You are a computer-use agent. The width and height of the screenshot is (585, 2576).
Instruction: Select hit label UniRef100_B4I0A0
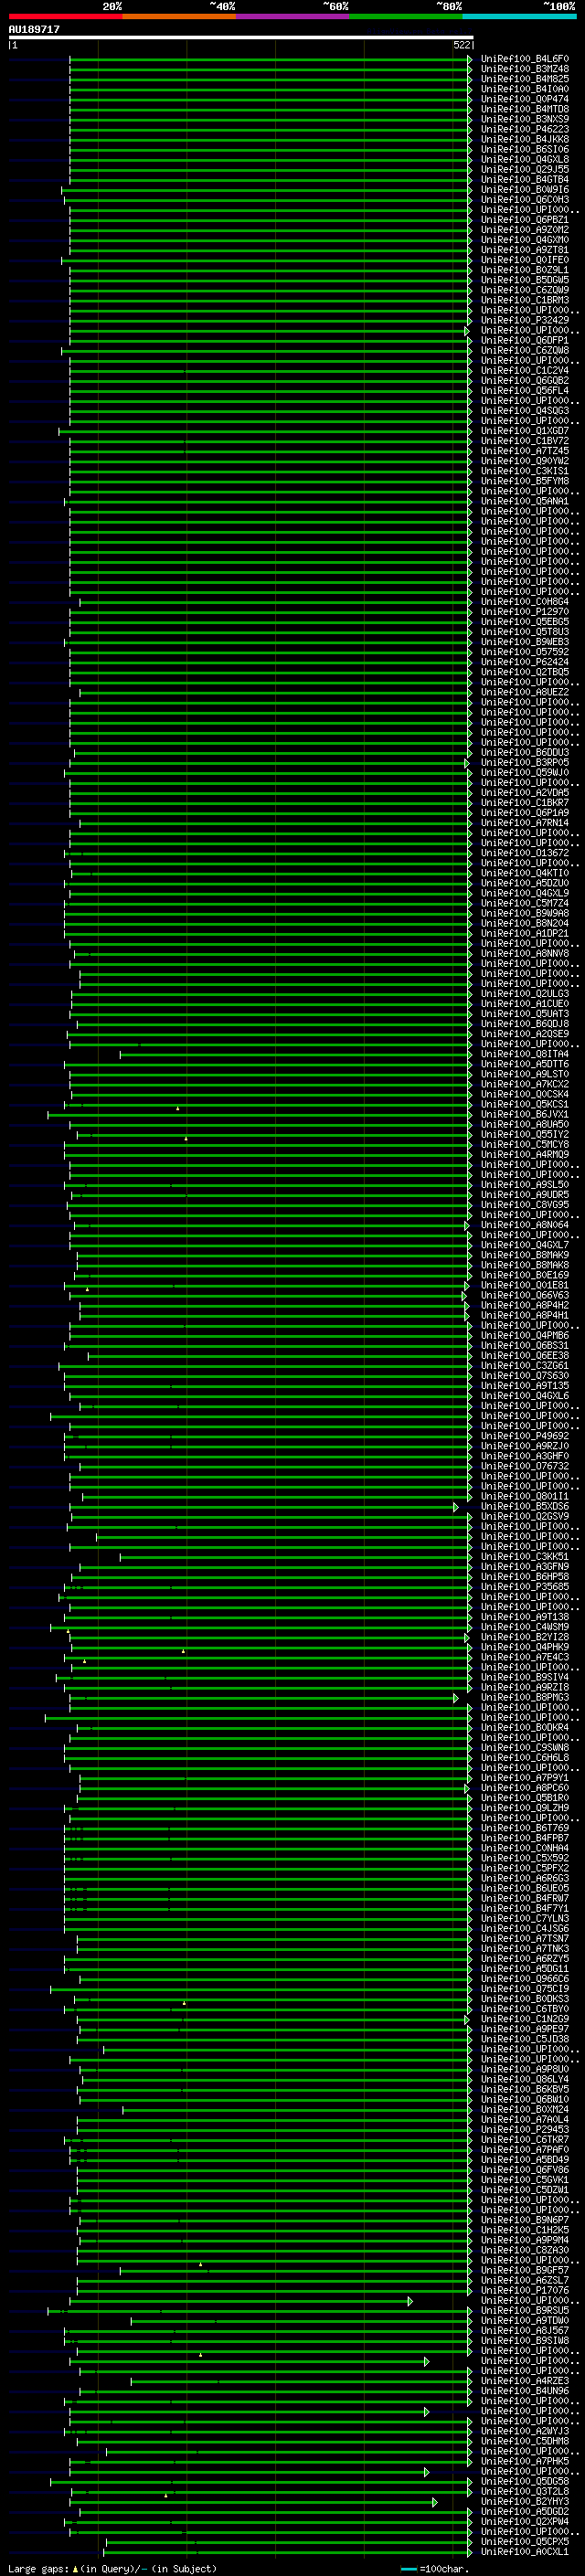525,89
